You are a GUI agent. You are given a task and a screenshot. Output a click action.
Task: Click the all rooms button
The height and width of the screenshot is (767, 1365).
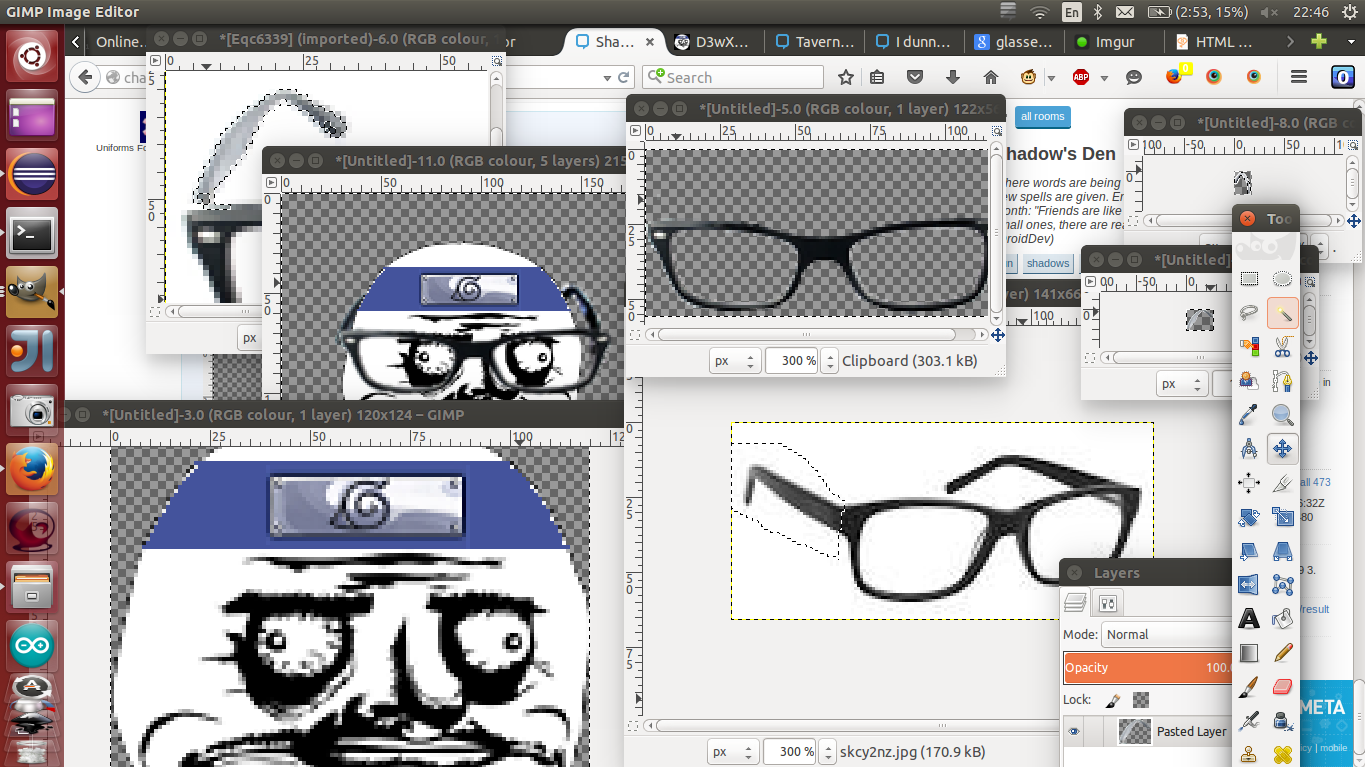coord(1042,116)
